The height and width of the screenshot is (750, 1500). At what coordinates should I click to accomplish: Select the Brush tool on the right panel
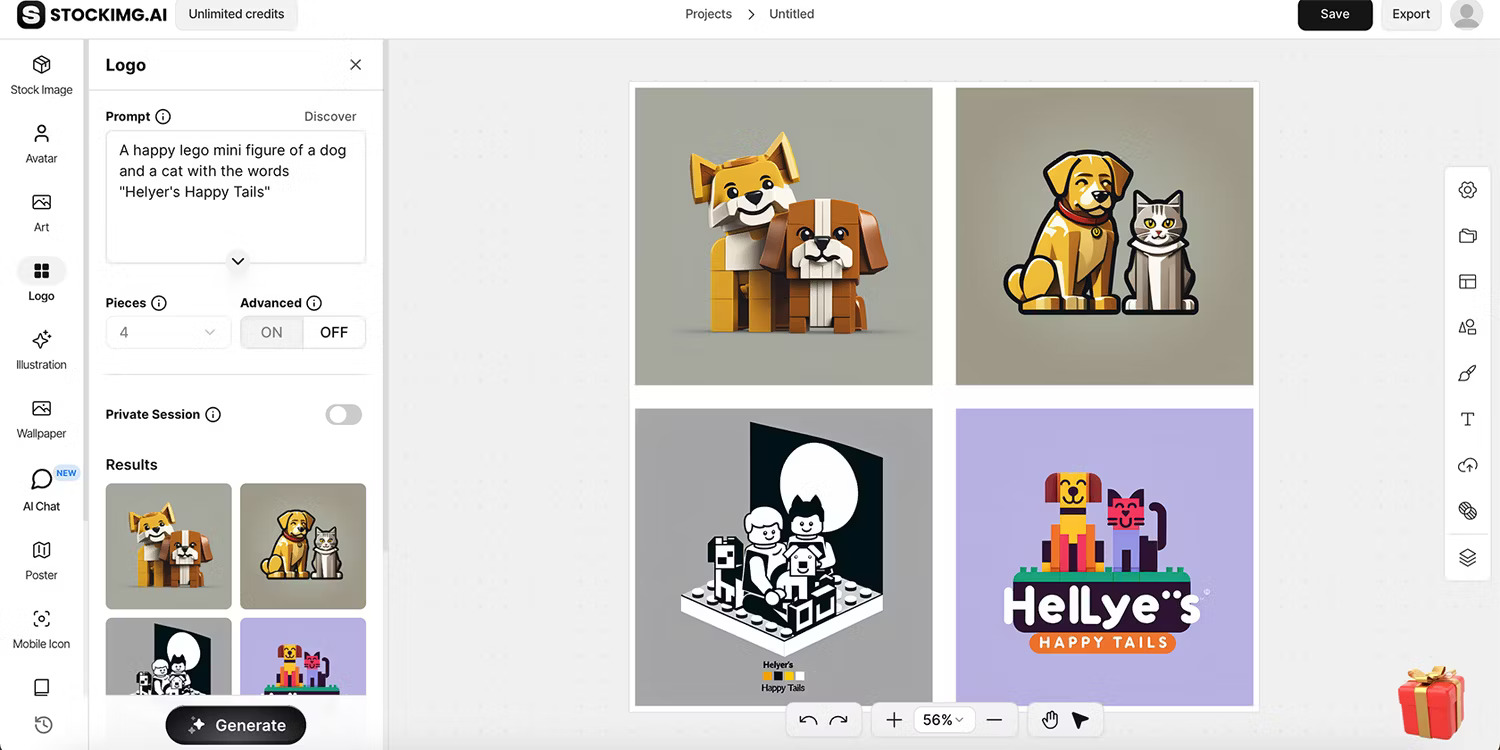(x=1467, y=373)
